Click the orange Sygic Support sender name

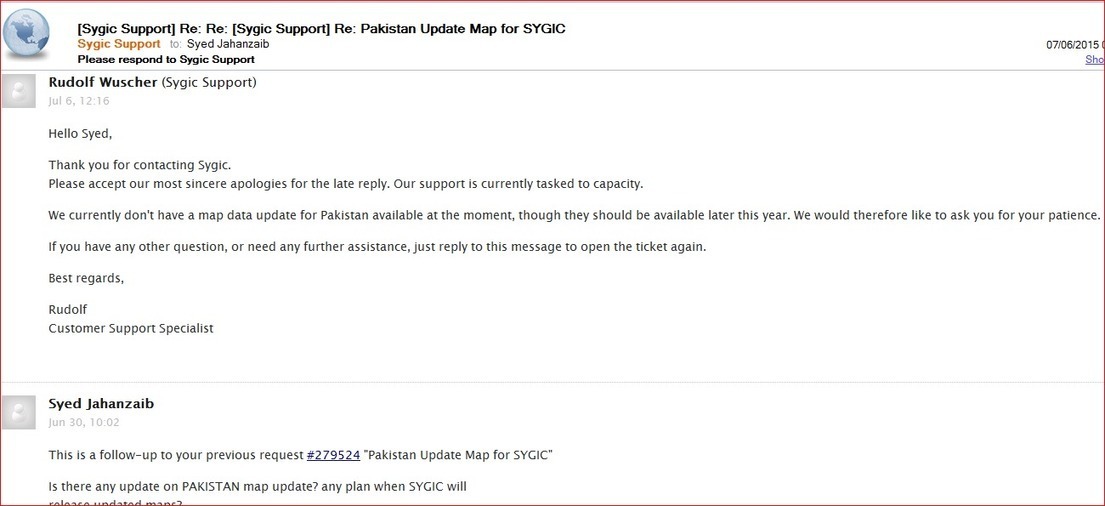119,44
